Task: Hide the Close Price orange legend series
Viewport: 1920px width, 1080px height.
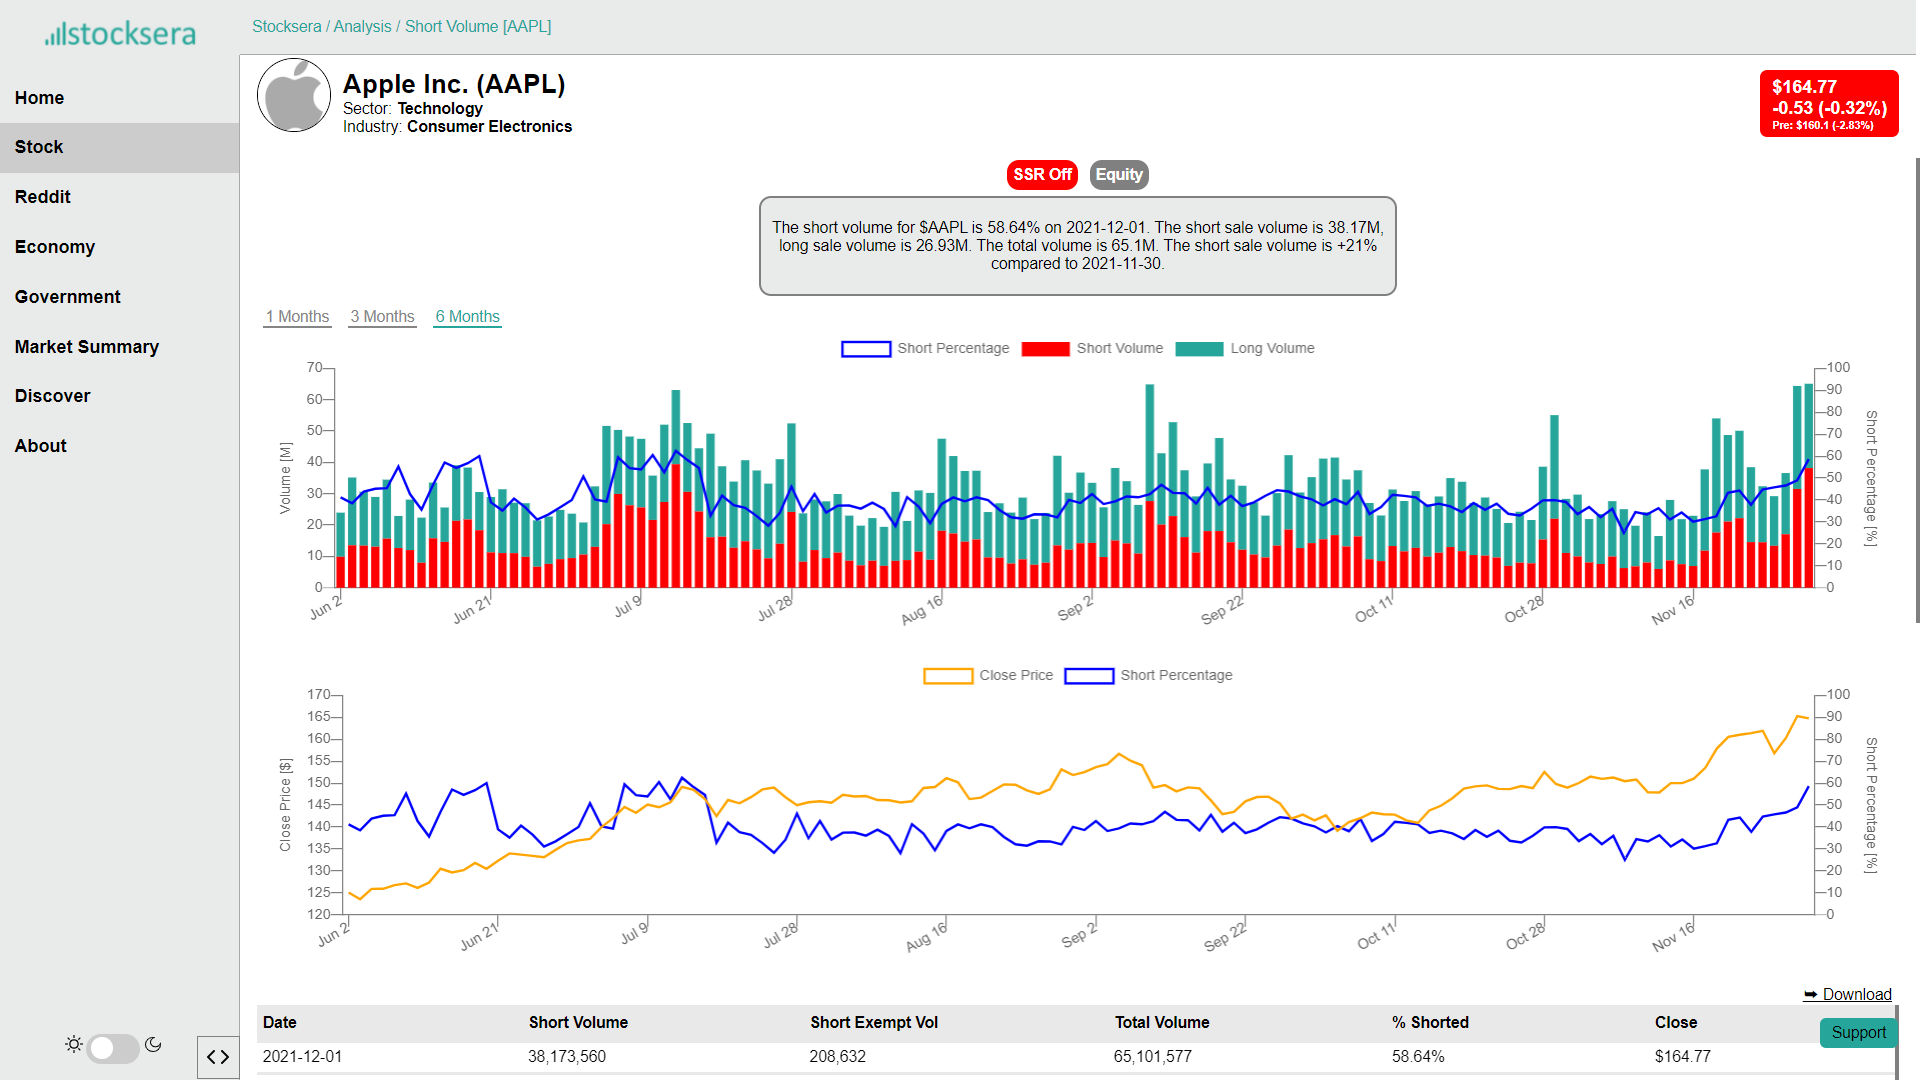Action: click(988, 675)
